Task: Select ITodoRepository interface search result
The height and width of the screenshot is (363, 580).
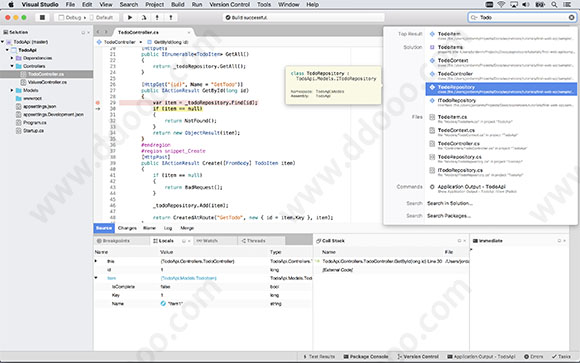Action: point(501,102)
